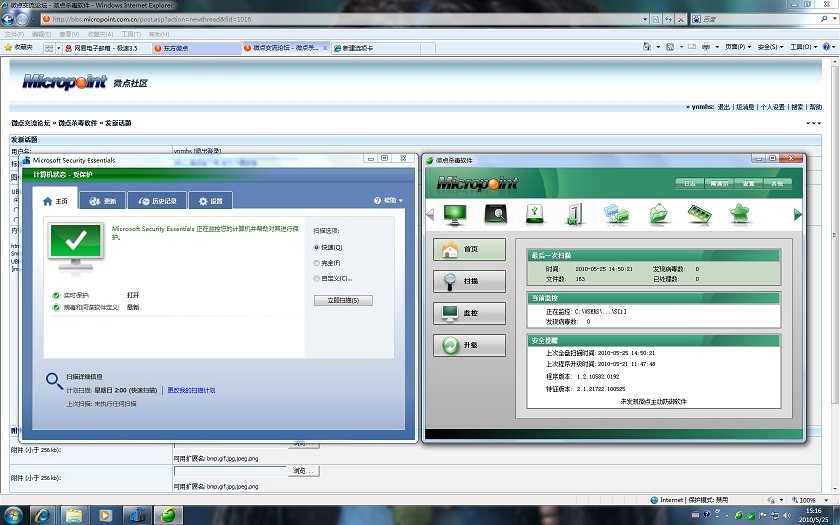Open the address bar history dropdown
The width and height of the screenshot is (840, 525).
645,19
